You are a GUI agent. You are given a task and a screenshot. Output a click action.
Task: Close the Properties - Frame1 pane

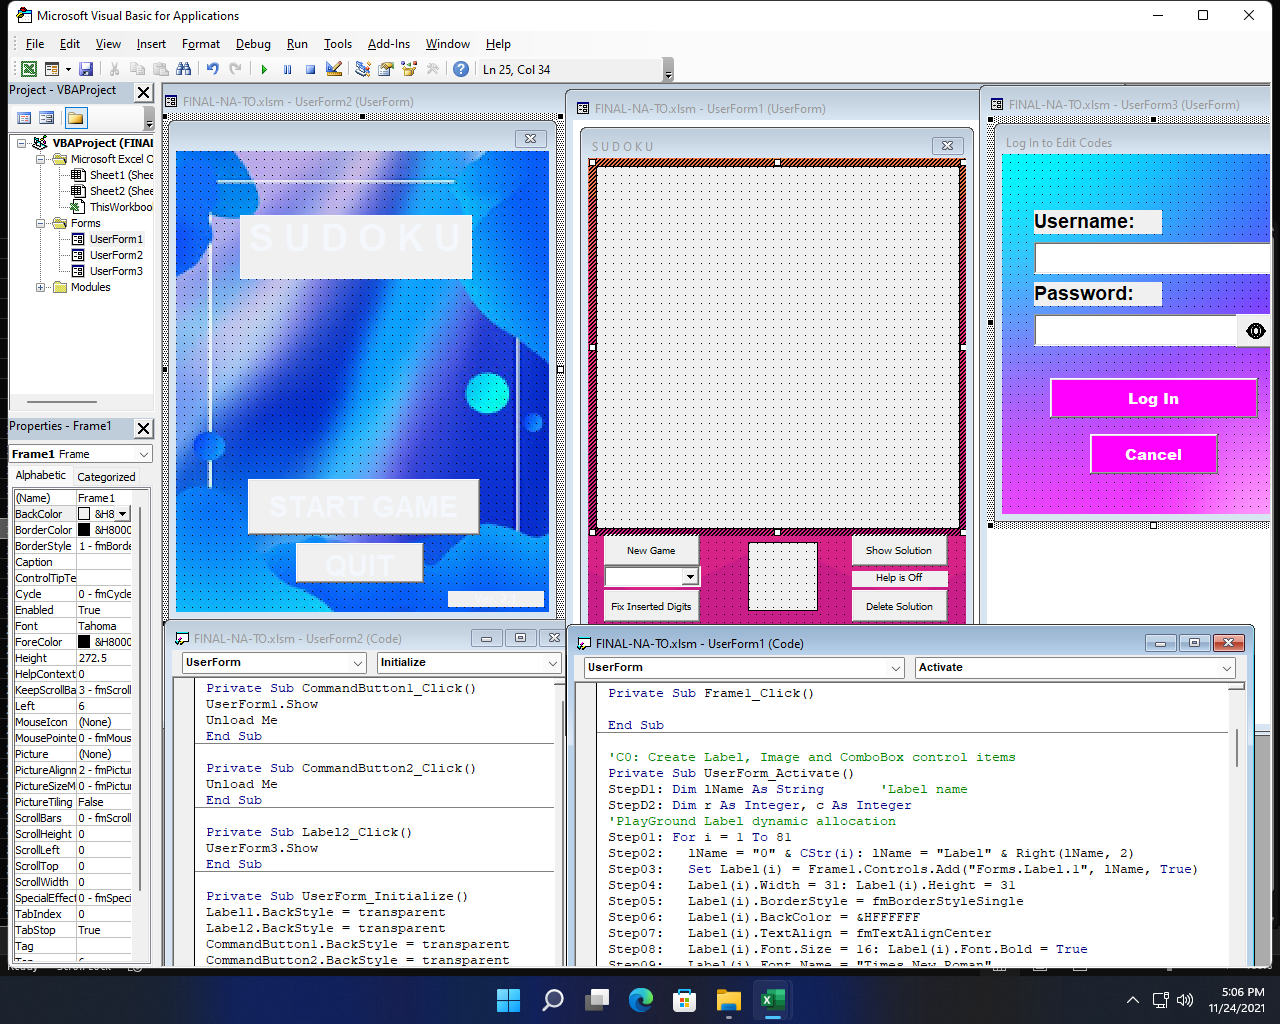(143, 428)
